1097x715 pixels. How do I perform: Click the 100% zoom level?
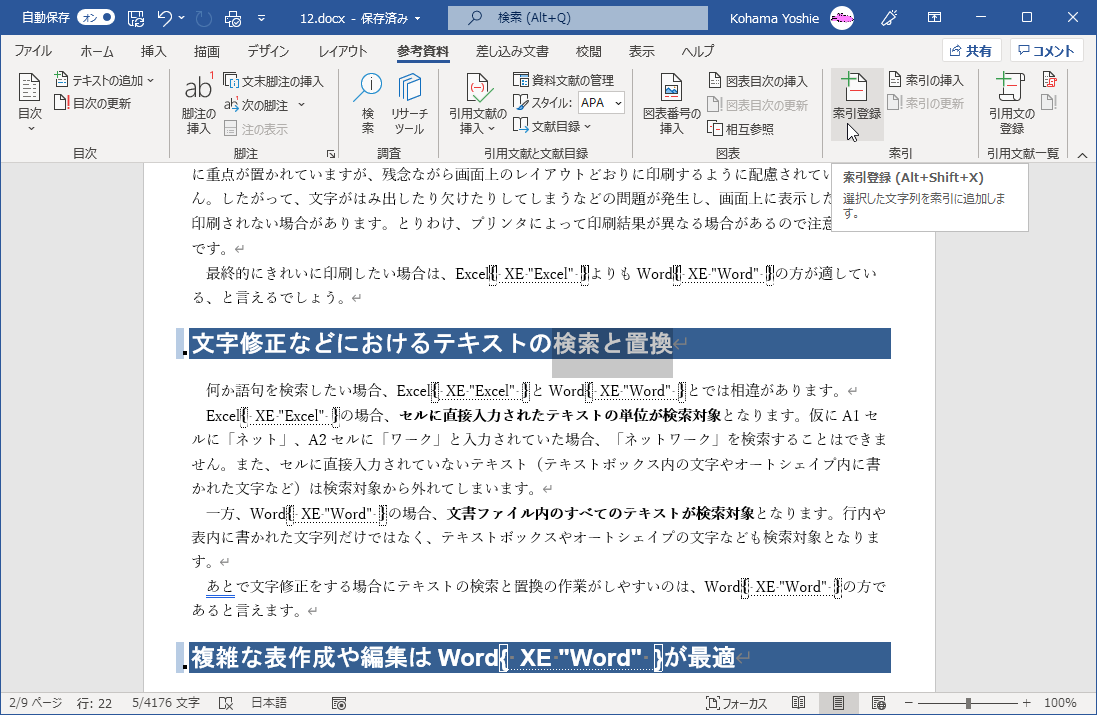pos(1060,702)
